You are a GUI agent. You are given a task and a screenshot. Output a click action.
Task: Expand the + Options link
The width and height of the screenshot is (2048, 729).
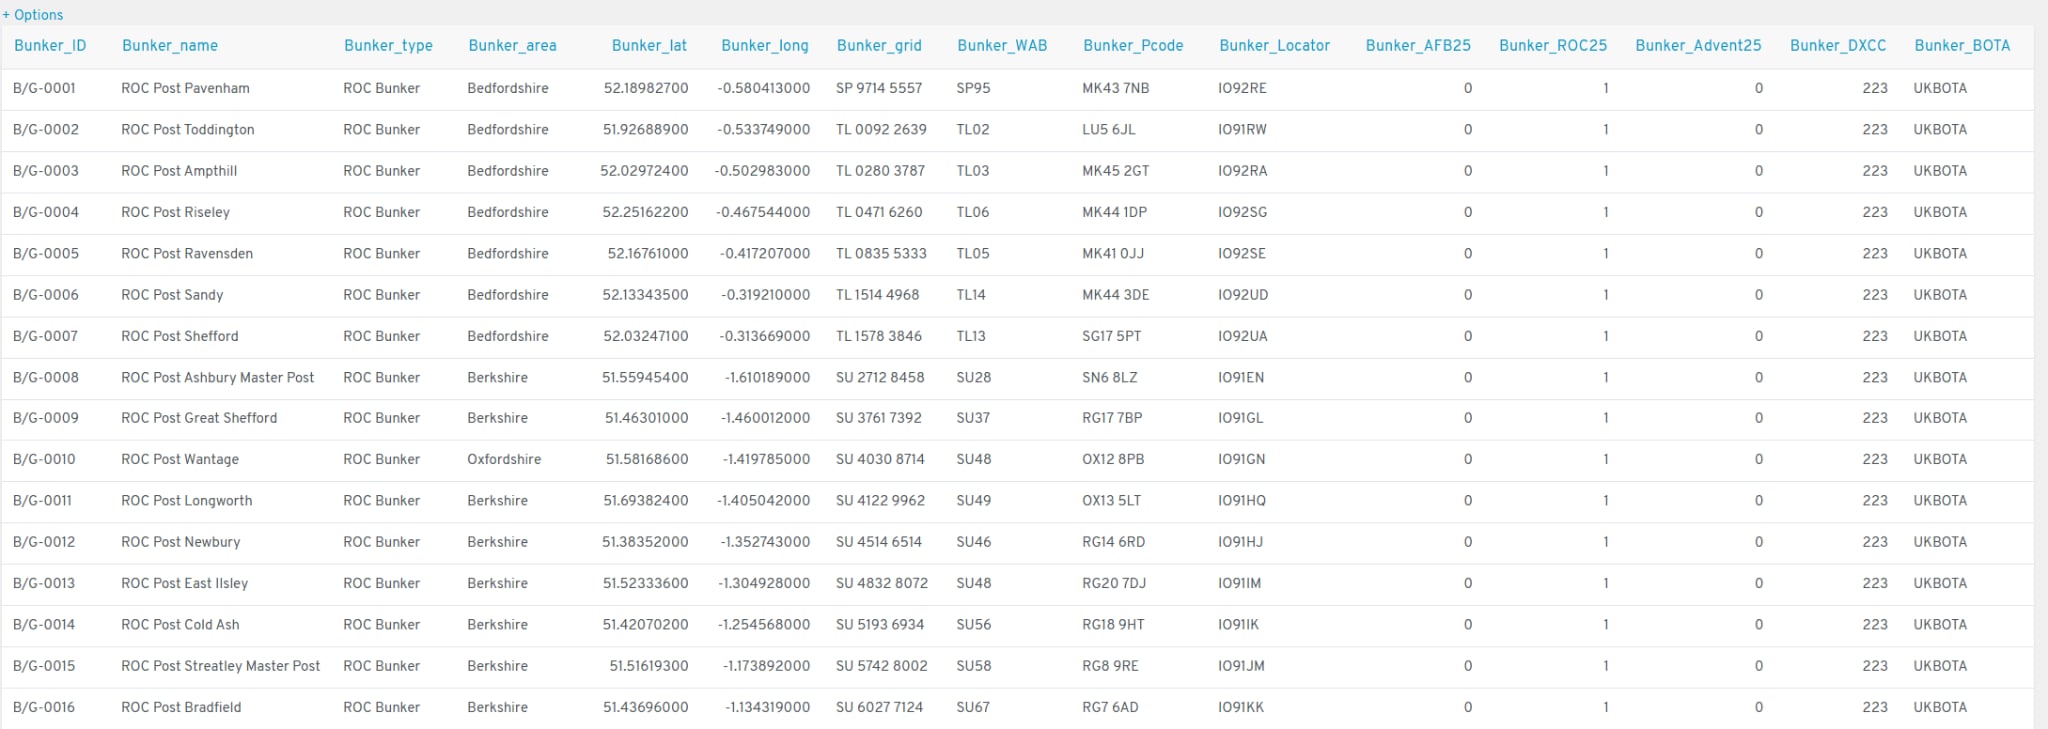[33, 15]
